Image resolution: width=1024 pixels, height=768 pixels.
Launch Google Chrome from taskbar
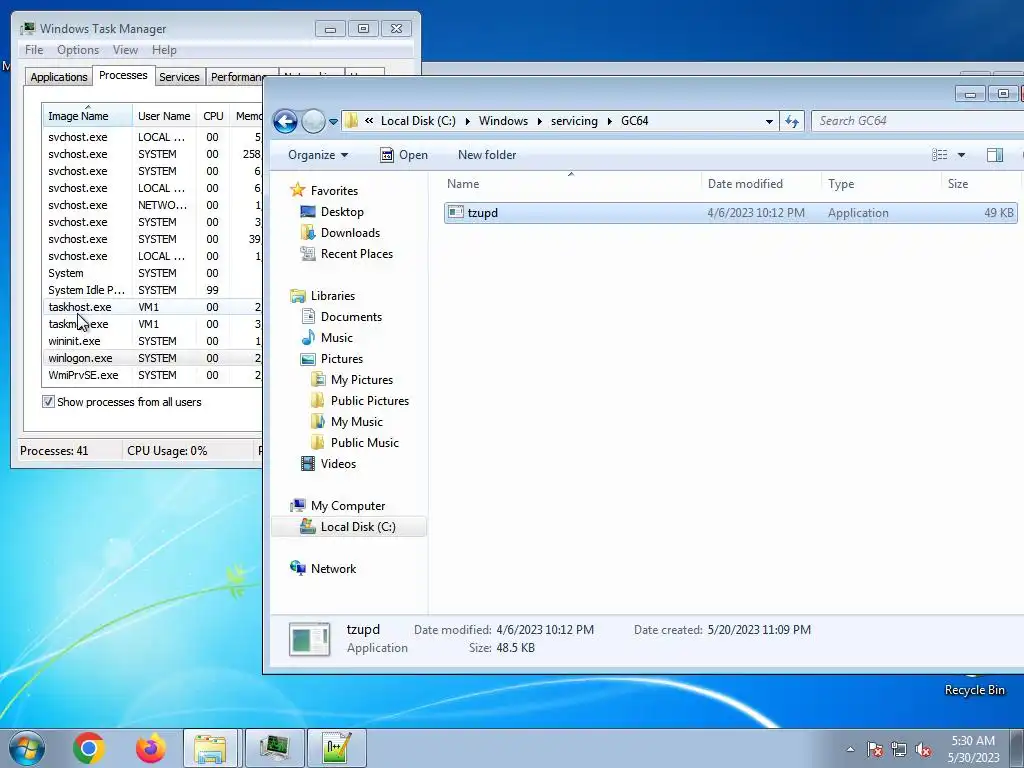tap(89, 748)
